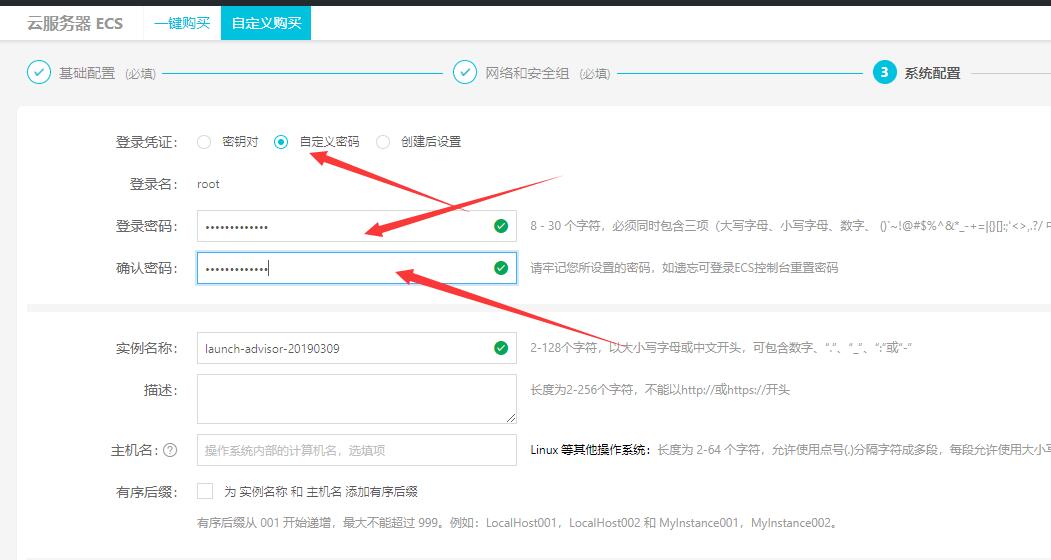Select 创建后设置 radio option
Viewport: 1051px width, 560px height.
point(383,142)
